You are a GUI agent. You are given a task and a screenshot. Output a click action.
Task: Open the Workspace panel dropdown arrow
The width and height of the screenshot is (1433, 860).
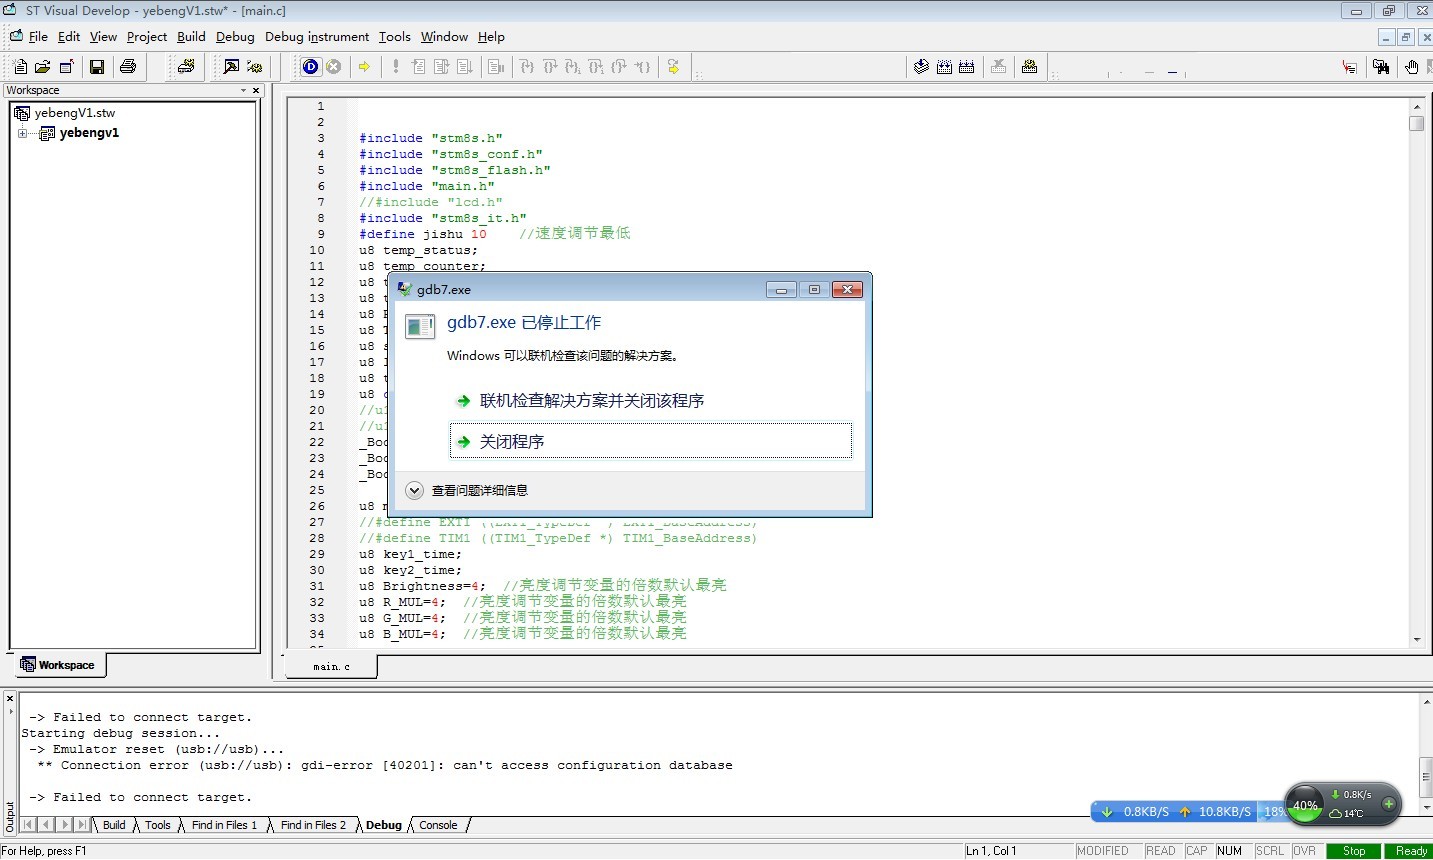tap(243, 90)
